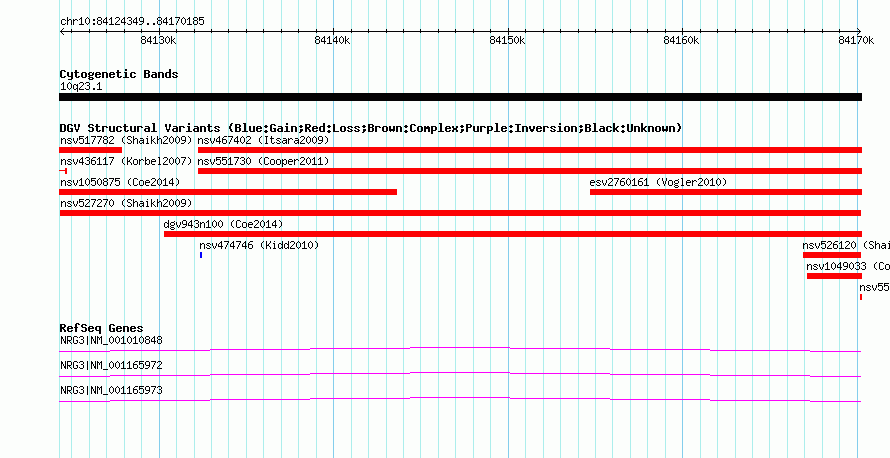
Task: Click the 84140k ruler tick label
Action: coord(333,40)
